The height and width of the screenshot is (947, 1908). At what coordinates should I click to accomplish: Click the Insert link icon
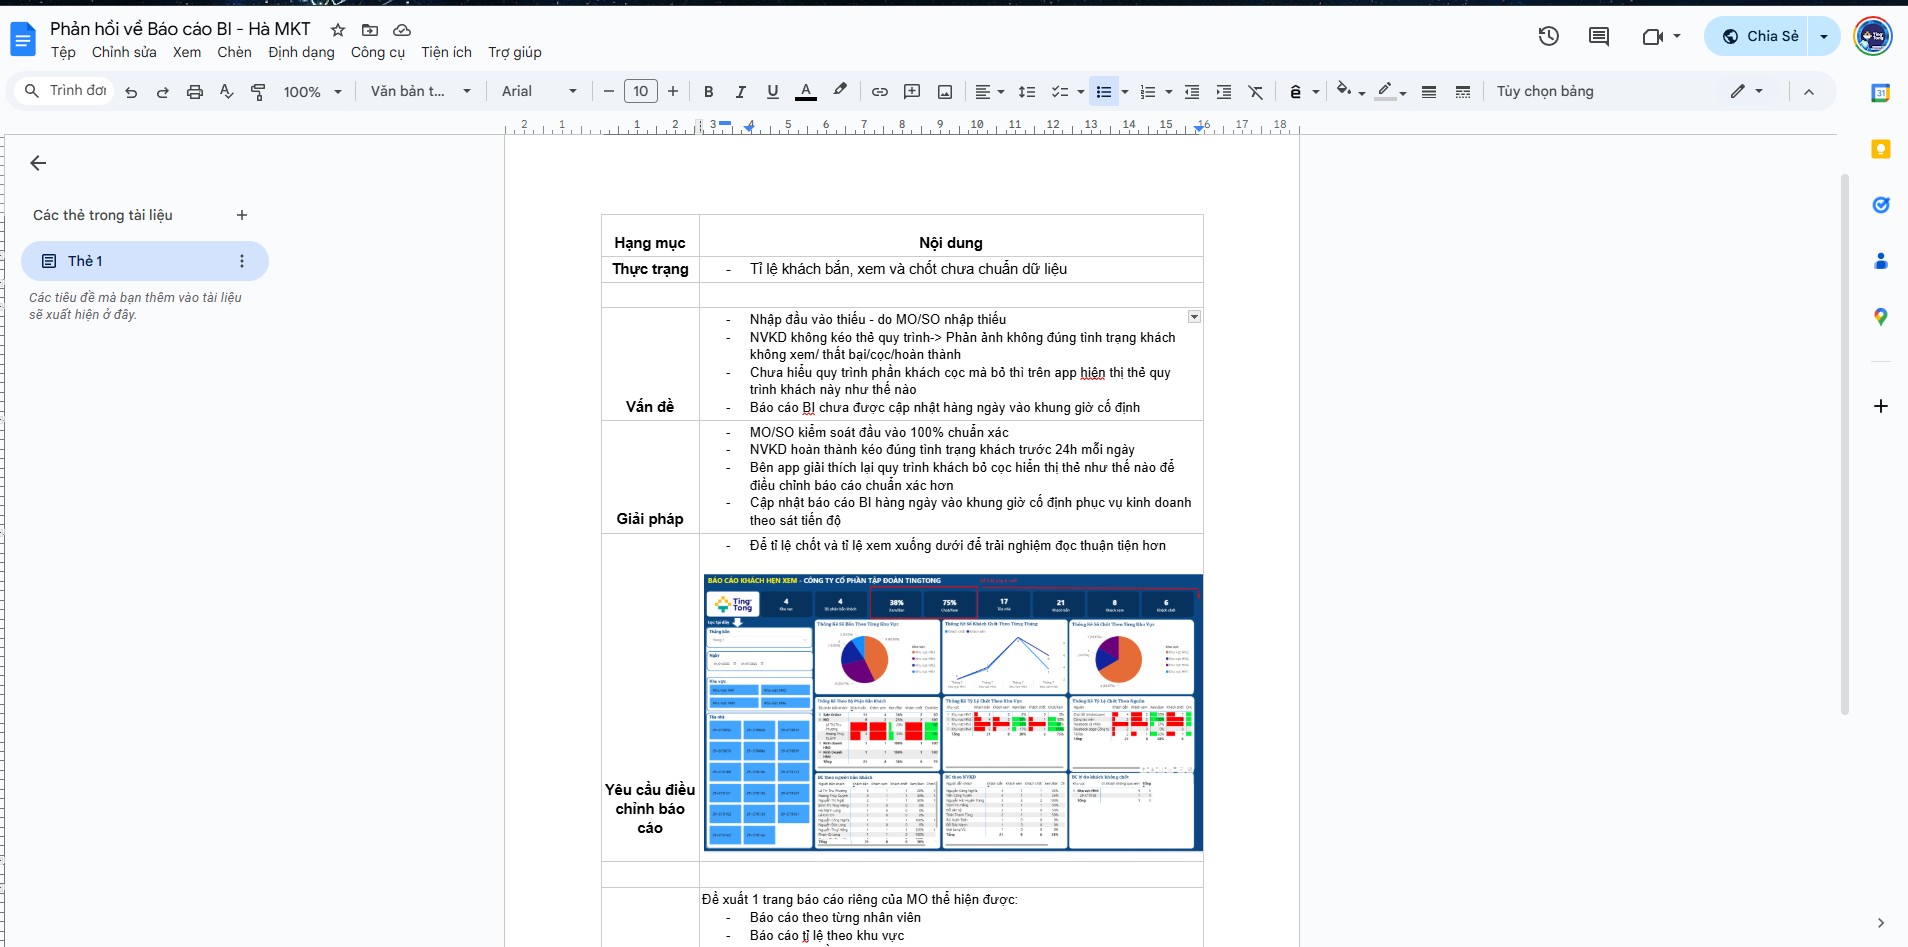coord(880,92)
